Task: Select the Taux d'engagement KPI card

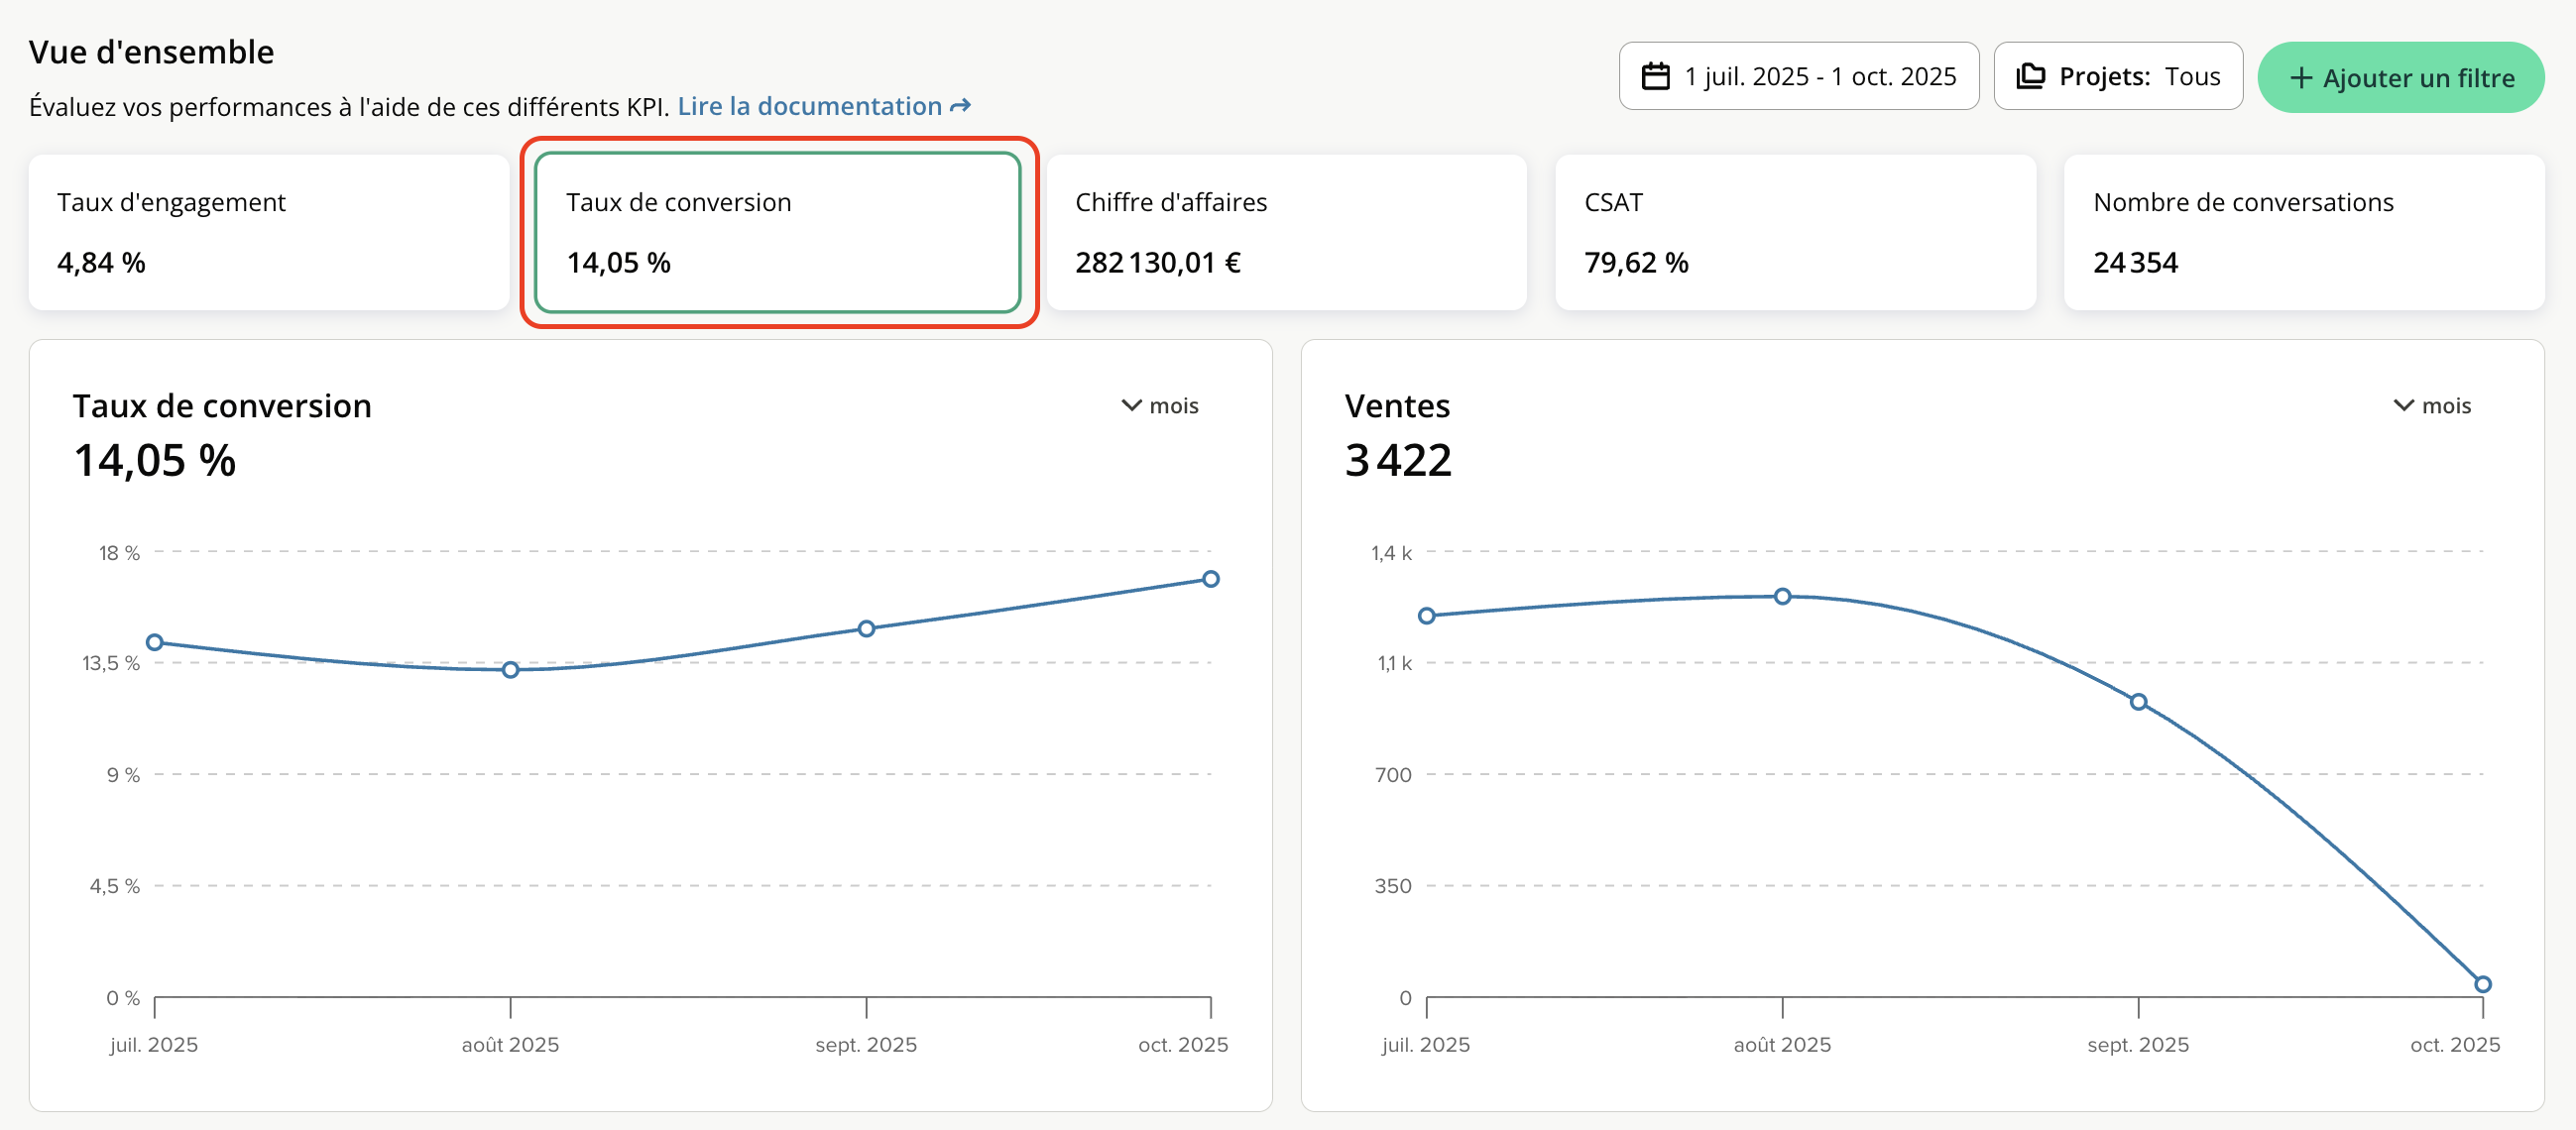Action: point(268,232)
